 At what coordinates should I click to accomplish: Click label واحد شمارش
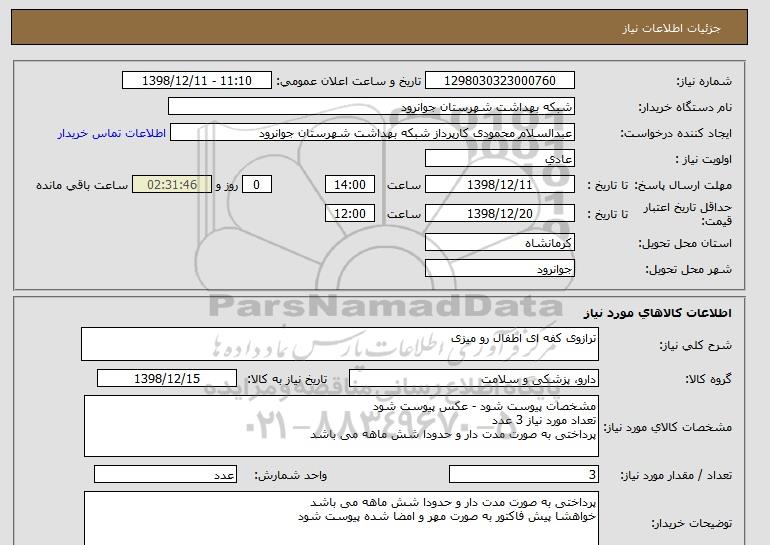click(290, 475)
